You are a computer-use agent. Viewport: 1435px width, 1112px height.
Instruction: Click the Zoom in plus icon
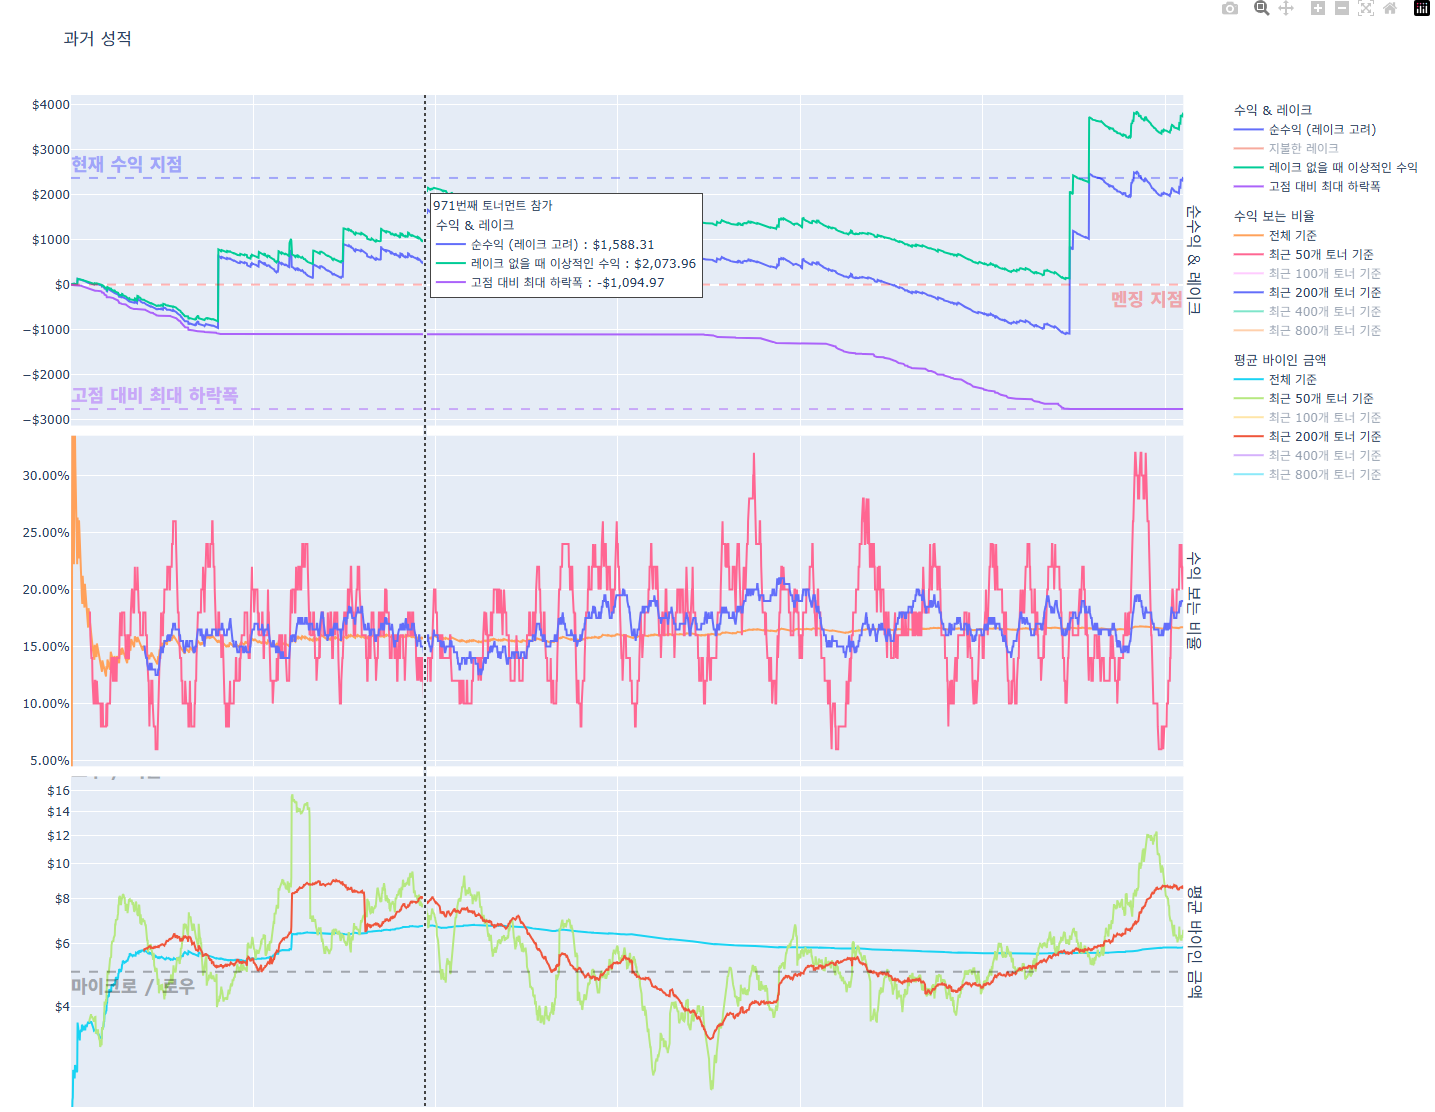coord(1318,9)
